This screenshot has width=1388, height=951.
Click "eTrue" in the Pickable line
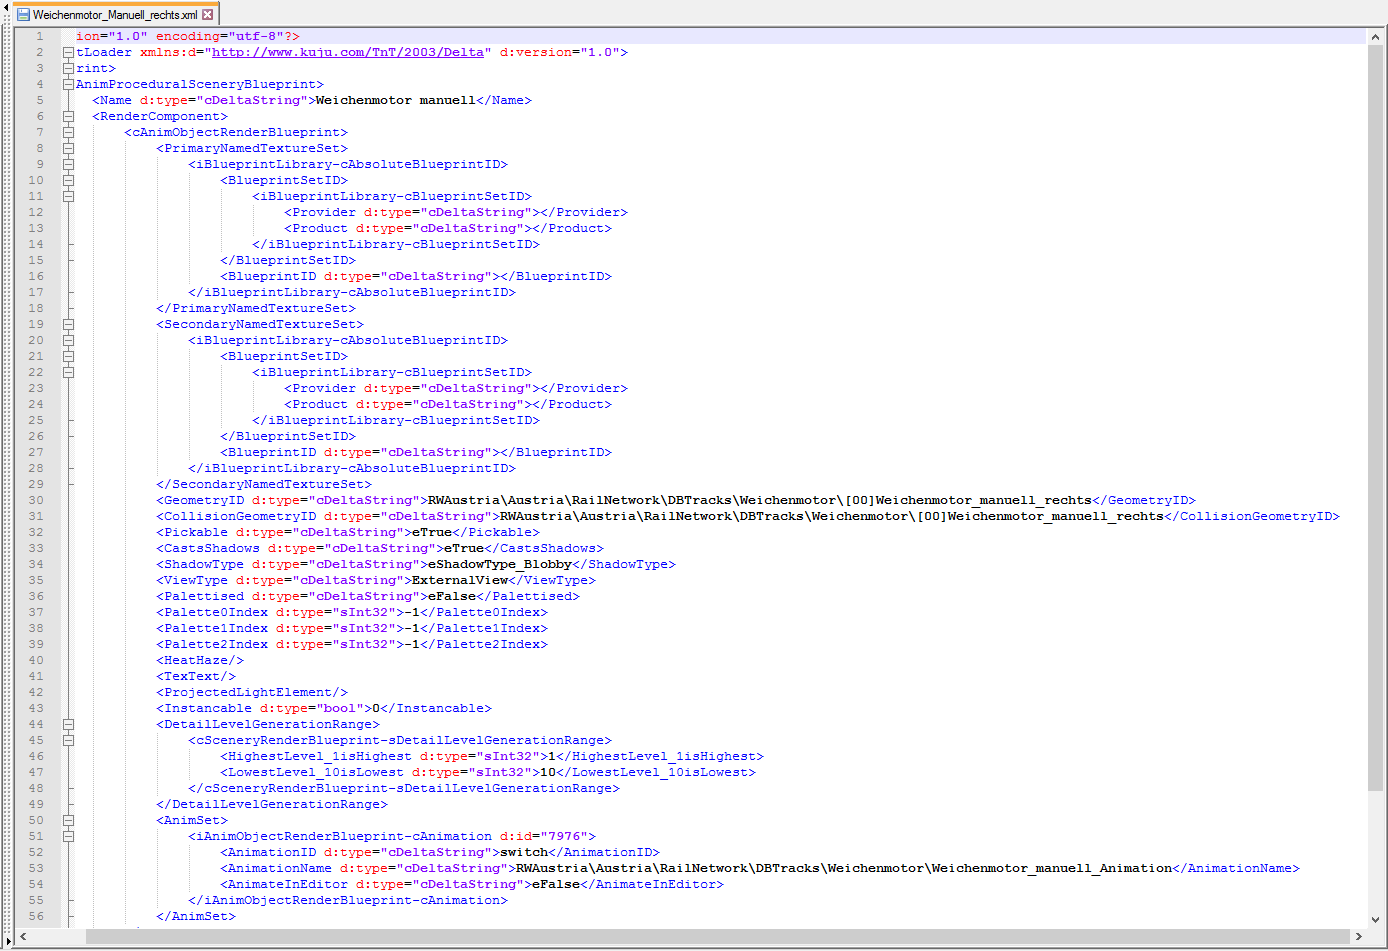(x=432, y=532)
